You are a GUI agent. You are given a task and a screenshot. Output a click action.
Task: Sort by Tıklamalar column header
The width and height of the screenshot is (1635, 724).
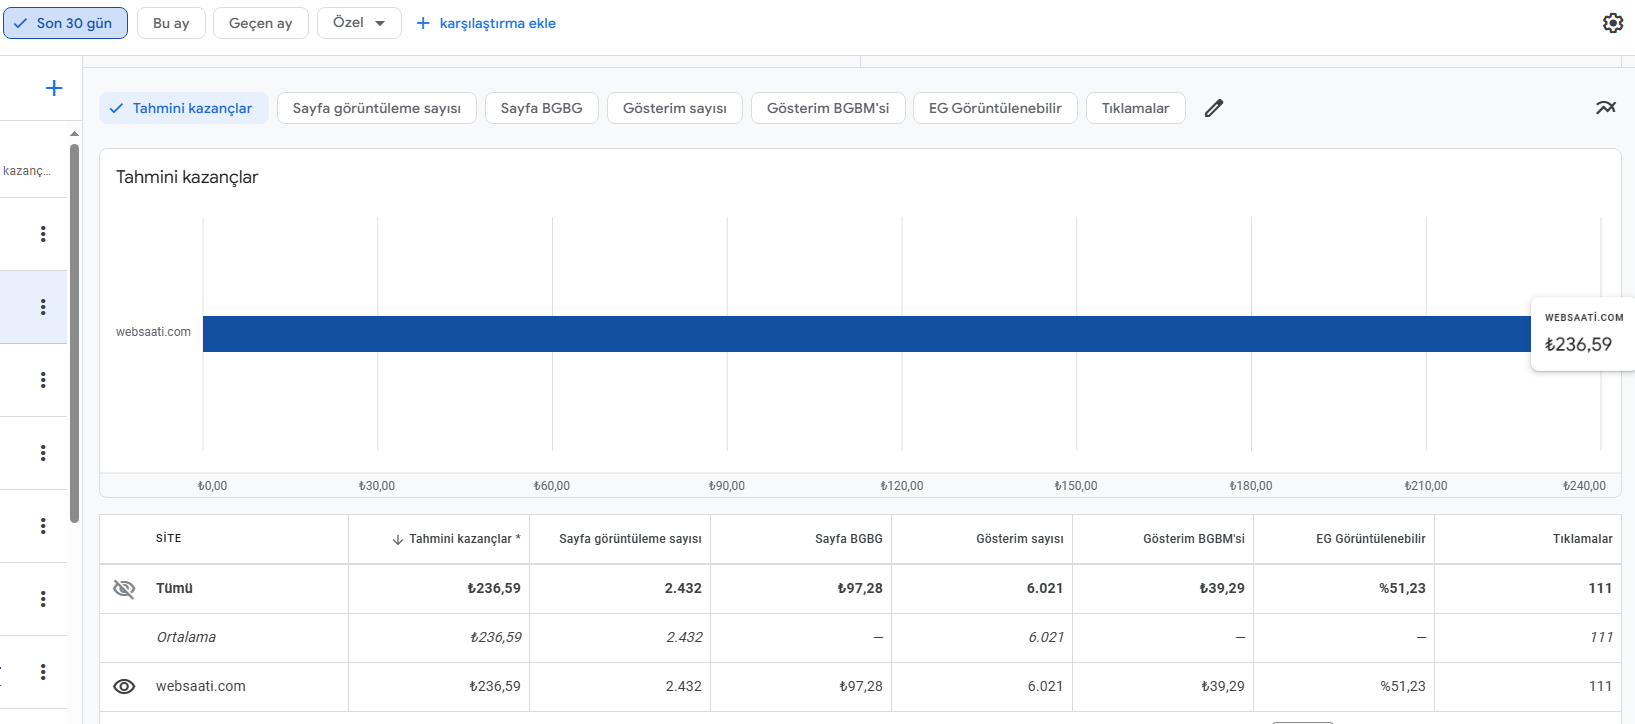[1583, 539]
